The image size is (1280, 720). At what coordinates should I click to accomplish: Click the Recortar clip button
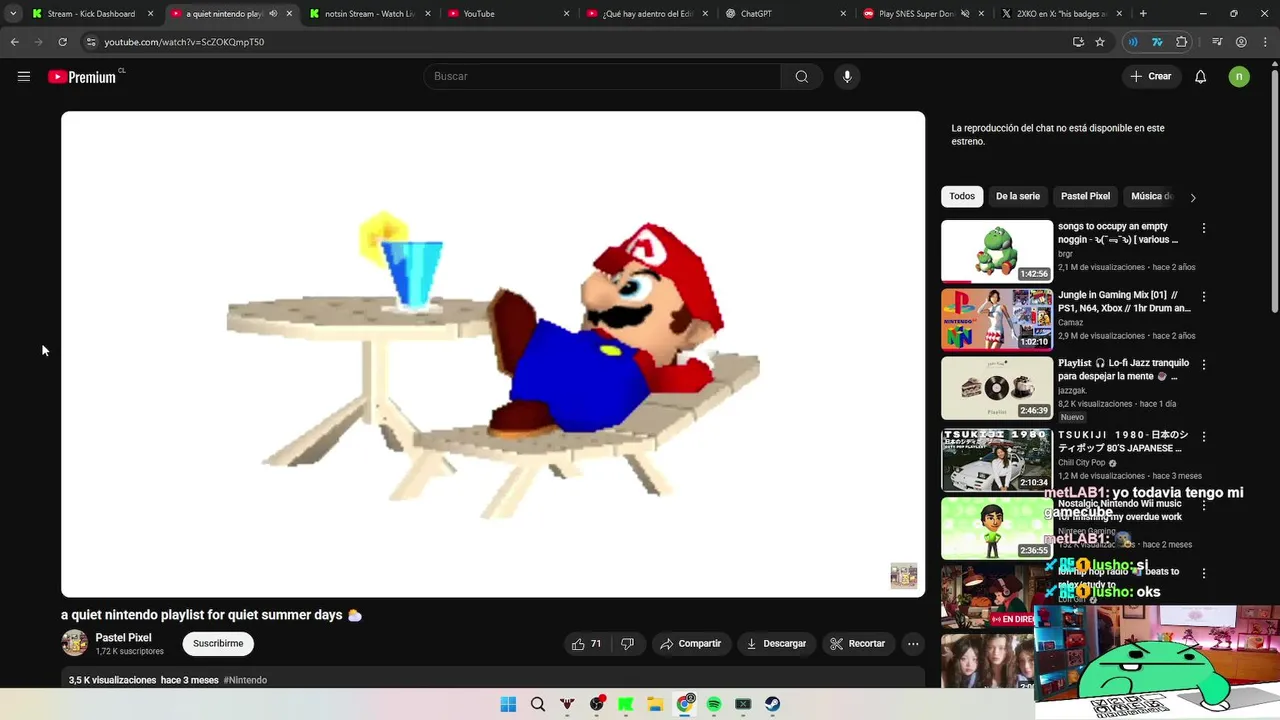pos(858,644)
